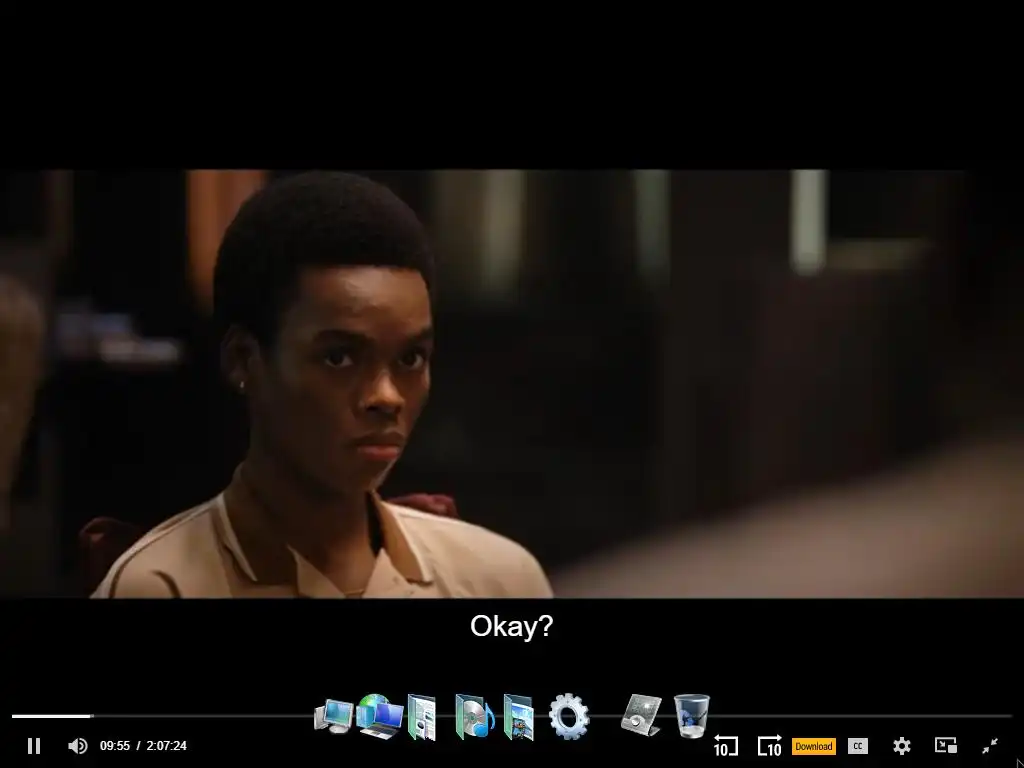
Task: Click the orange Download button
Action: pyautogui.click(x=813, y=746)
